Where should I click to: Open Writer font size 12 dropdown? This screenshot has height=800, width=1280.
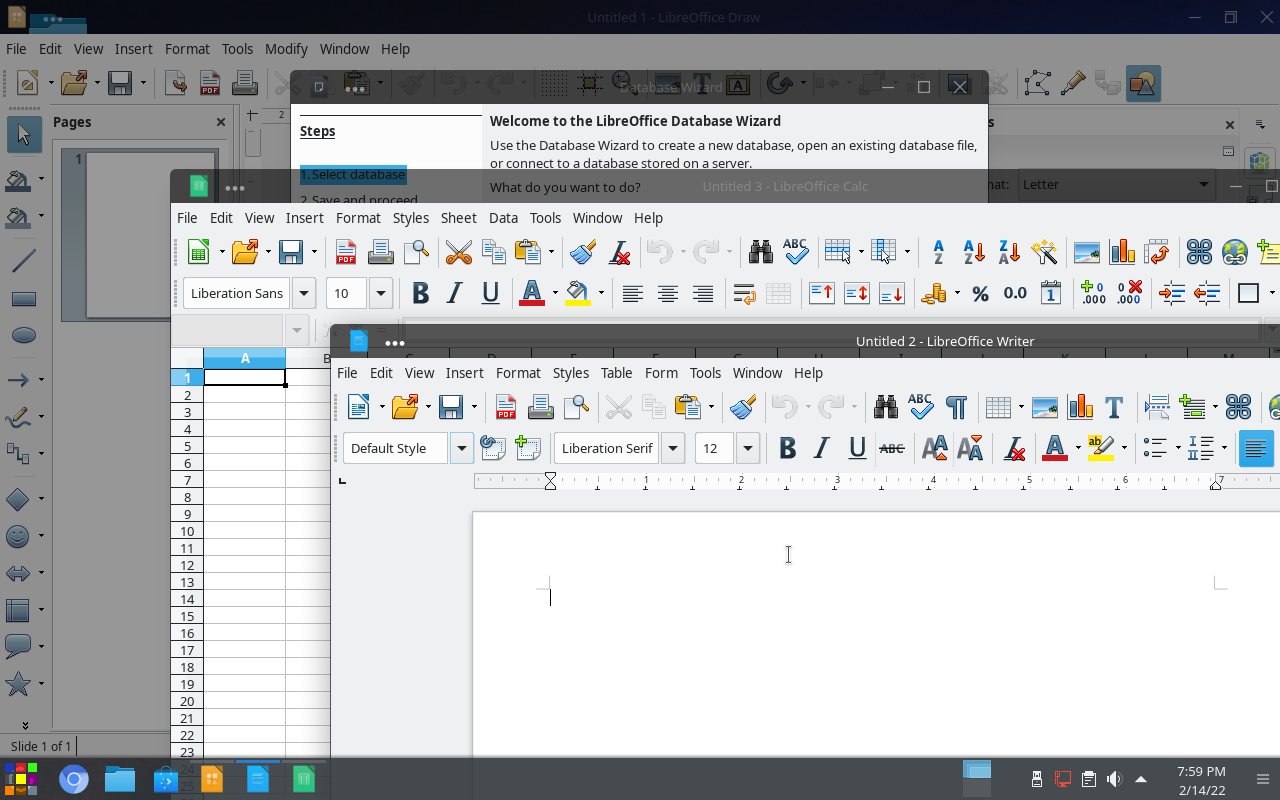point(748,449)
